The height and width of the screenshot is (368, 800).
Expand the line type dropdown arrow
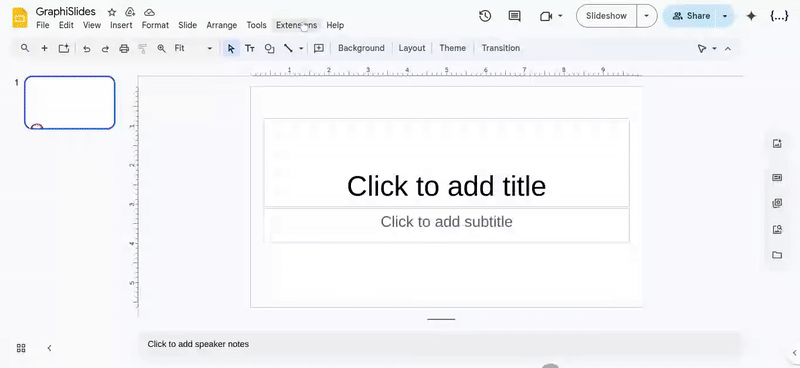pos(301,48)
